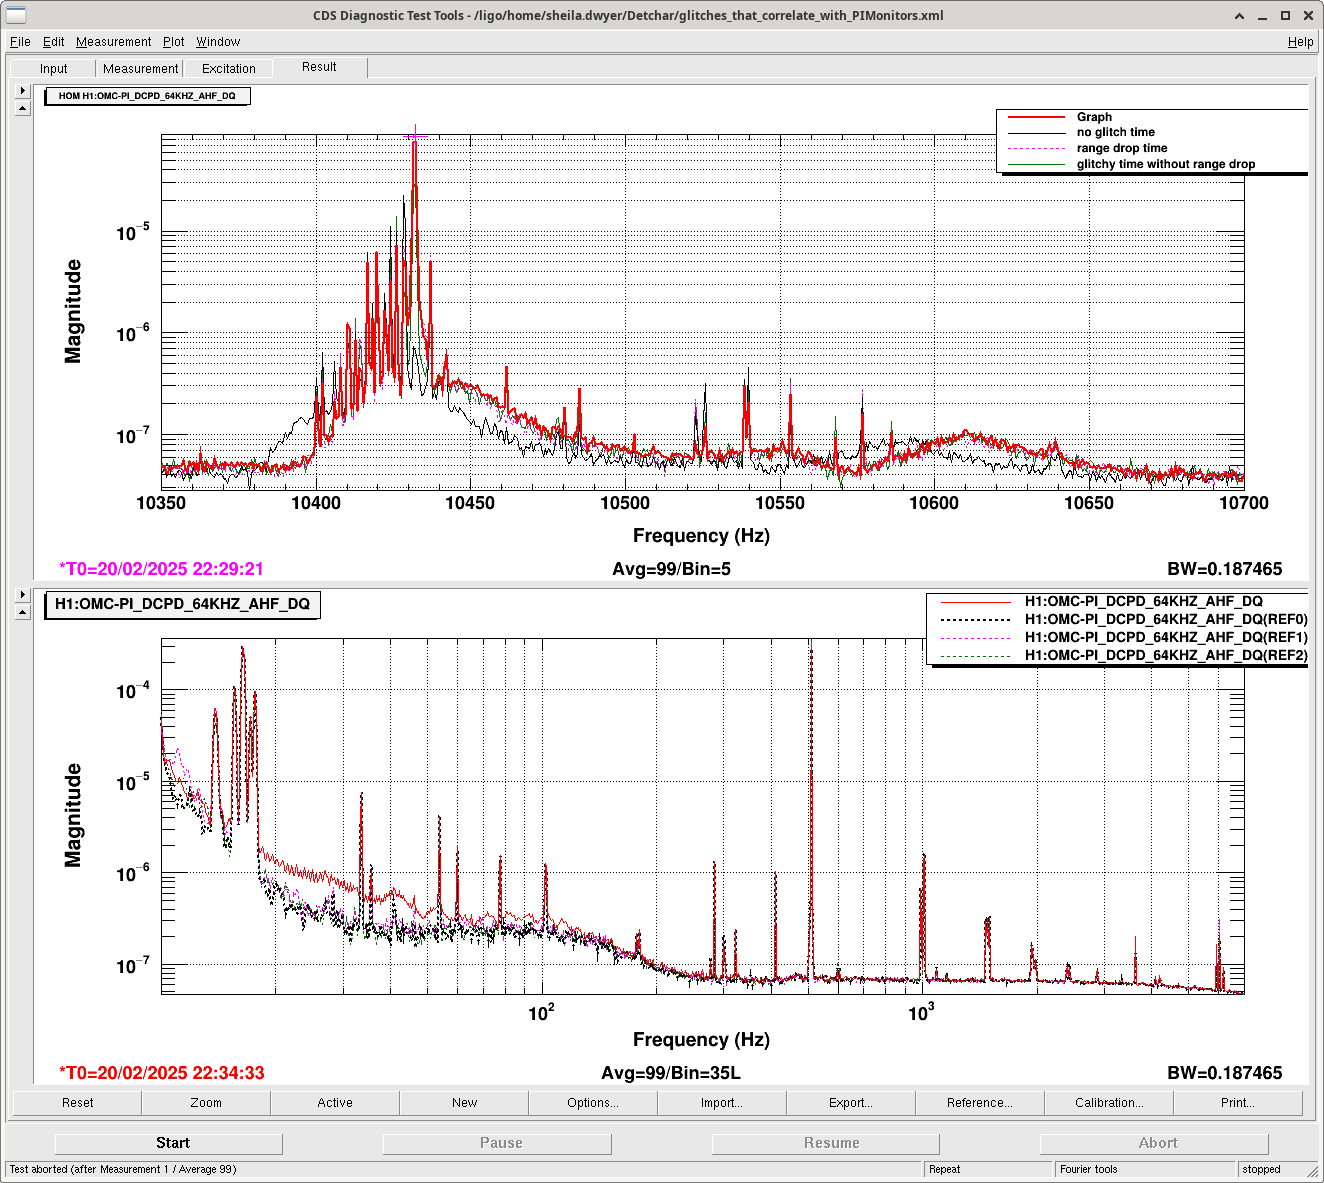Open the Calibration dialog
The image size is (1324, 1183).
tap(1109, 1103)
